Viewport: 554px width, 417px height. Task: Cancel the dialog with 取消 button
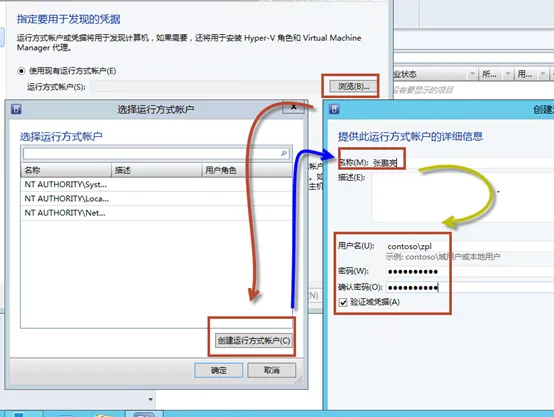pos(271,370)
